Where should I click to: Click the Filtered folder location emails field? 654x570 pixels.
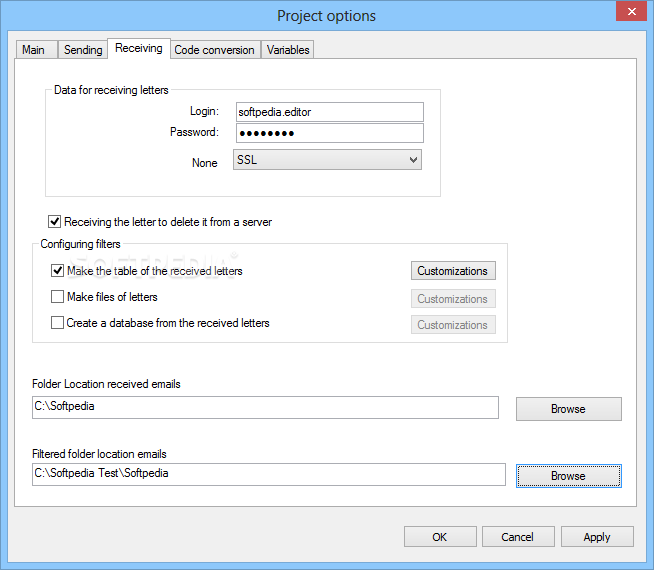(269, 474)
